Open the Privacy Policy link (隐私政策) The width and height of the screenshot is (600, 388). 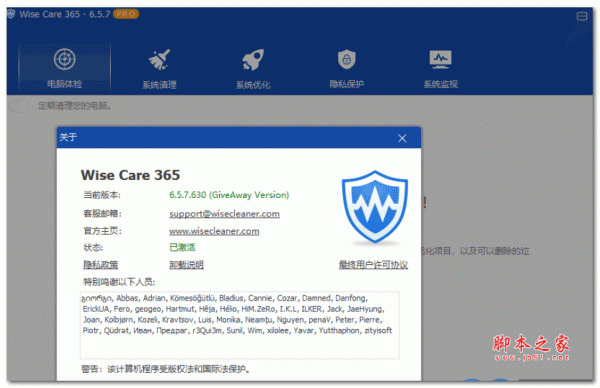101,265
